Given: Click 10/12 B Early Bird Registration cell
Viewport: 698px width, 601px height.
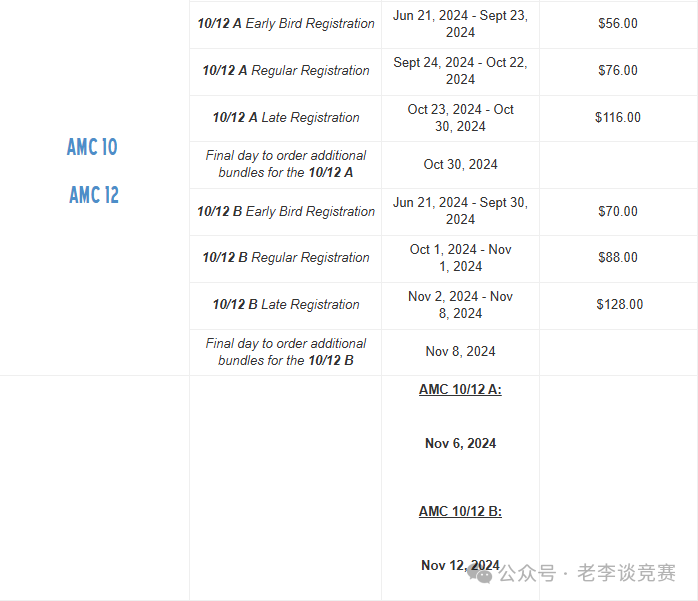Looking at the screenshot, I should coord(286,211).
